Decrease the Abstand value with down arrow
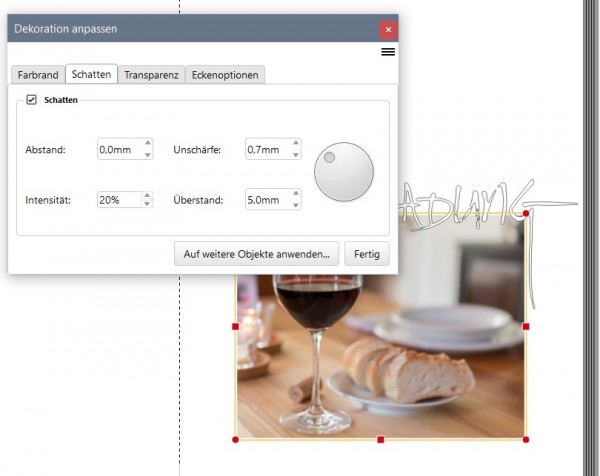600x476 pixels. 148,155
